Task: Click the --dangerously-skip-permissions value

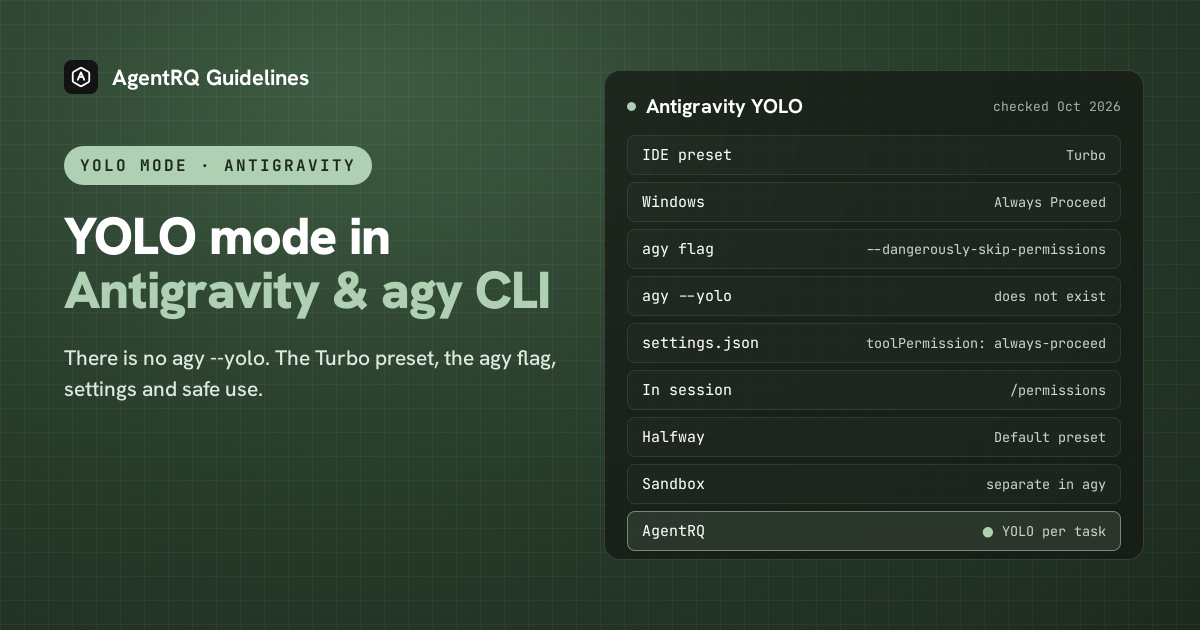Action: 986,249
